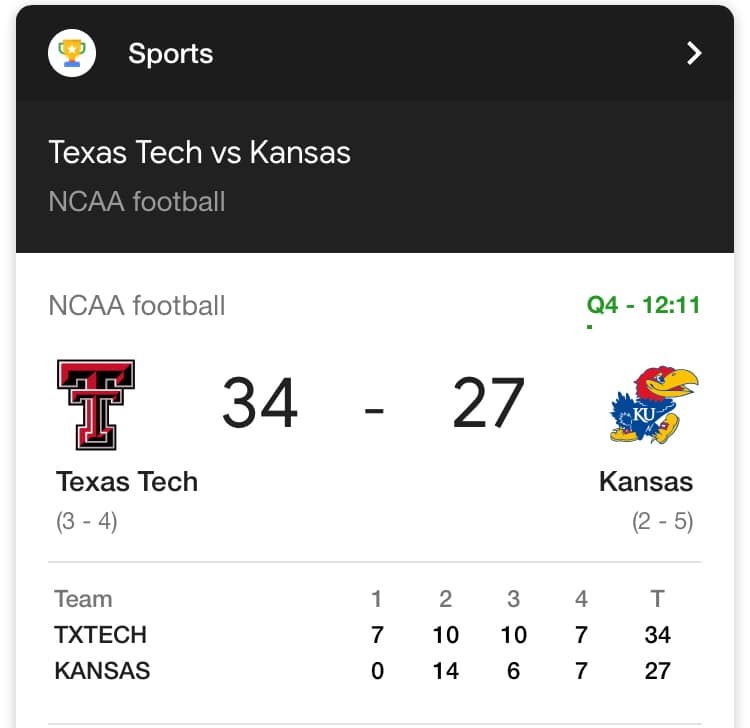Viewport: 750px width, 728px height.
Task: Click the Team column header
Action: pyautogui.click(x=84, y=599)
